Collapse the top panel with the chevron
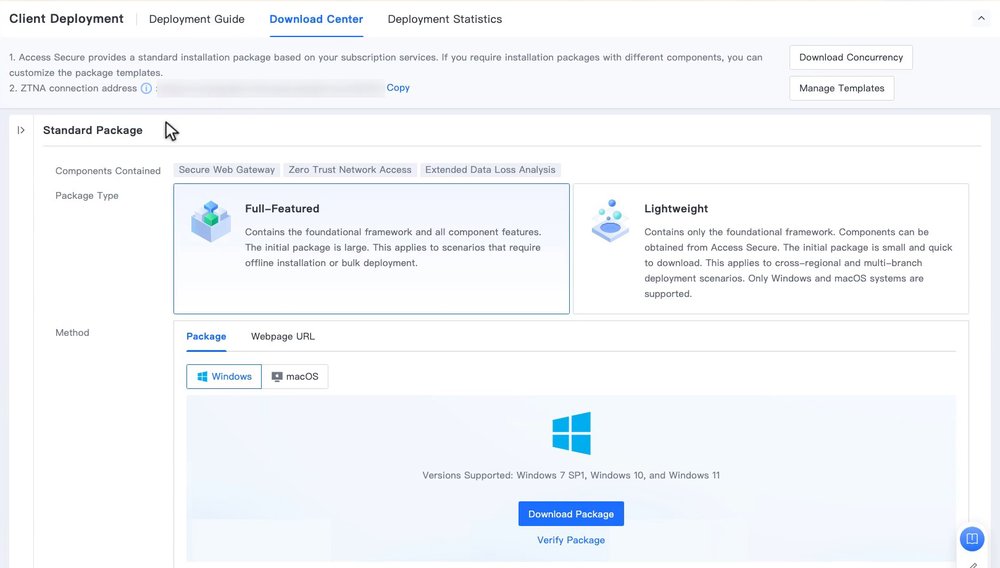The height and width of the screenshot is (568, 1000). [981, 18]
